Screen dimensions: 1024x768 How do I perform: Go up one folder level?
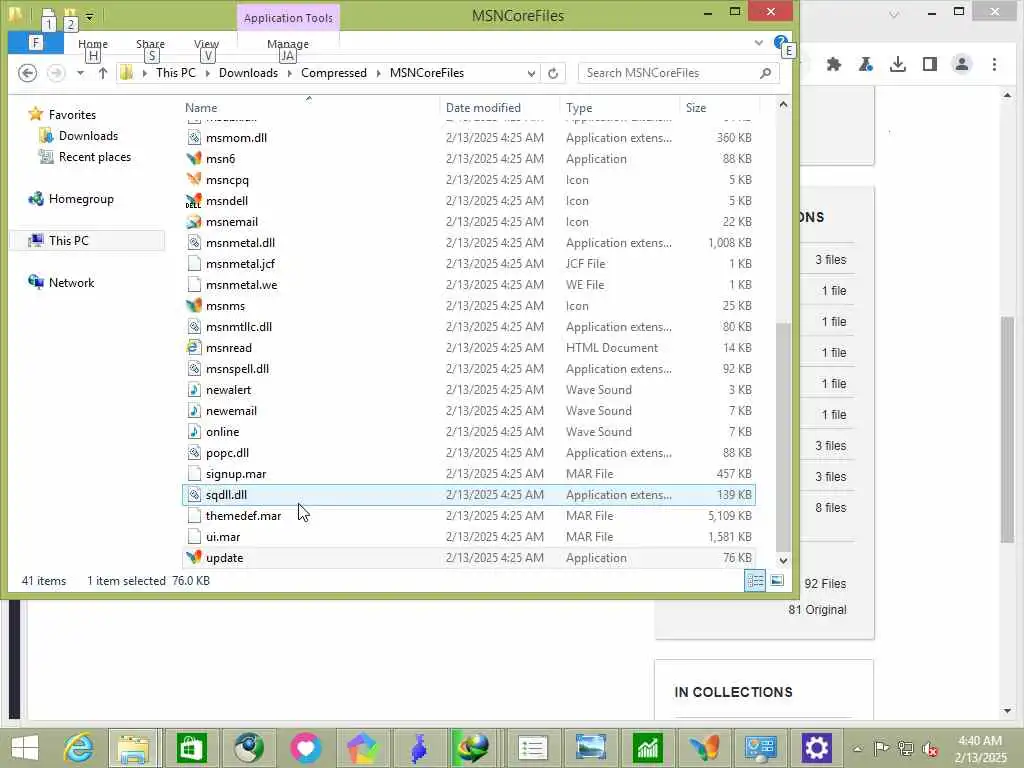[103, 73]
